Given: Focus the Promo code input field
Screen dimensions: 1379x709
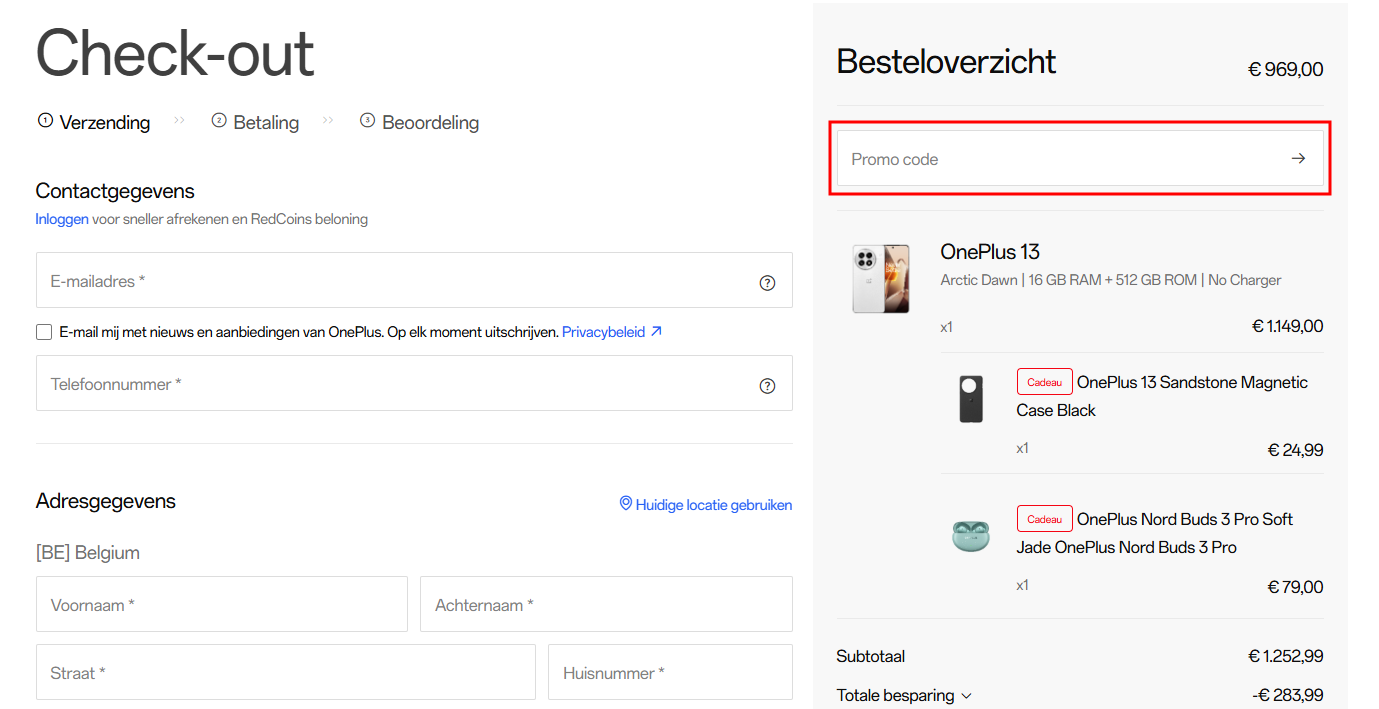Looking at the screenshot, I should pyautogui.click(x=1080, y=158).
